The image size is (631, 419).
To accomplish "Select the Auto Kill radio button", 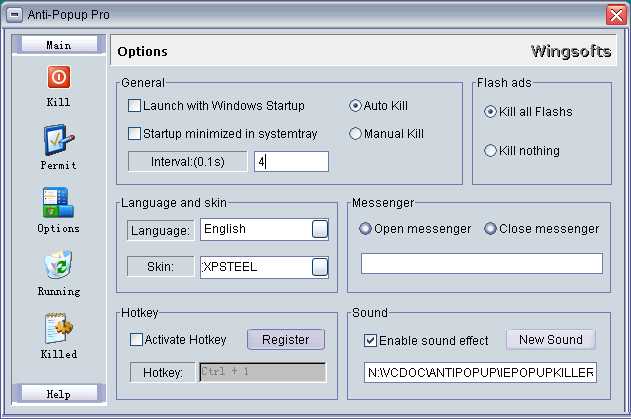I will point(355,106).
